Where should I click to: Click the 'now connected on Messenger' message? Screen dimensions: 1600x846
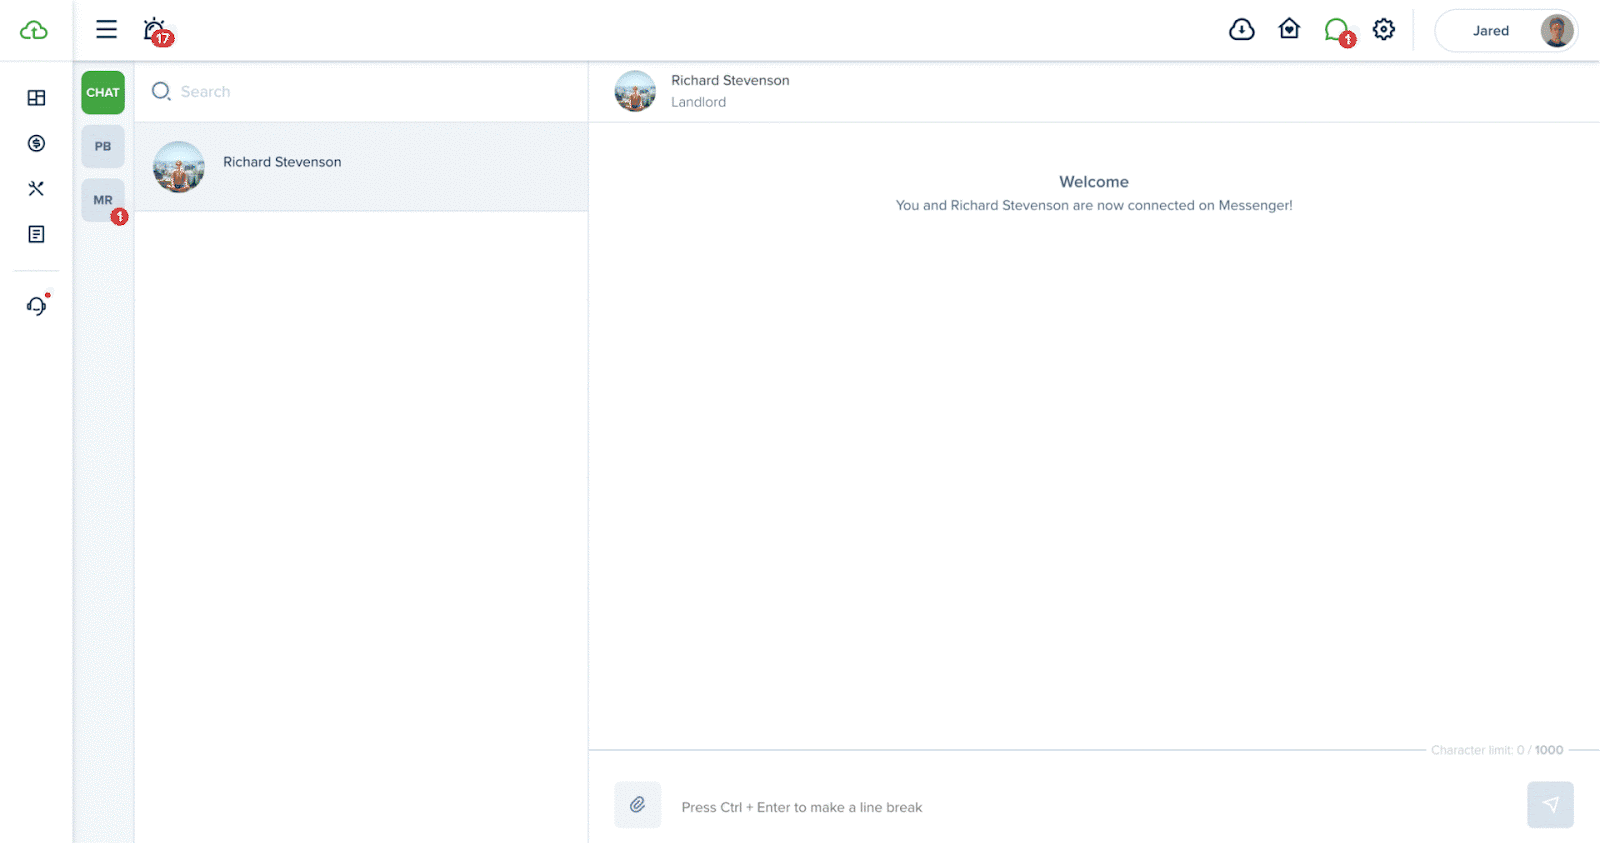pos(1094,205)
